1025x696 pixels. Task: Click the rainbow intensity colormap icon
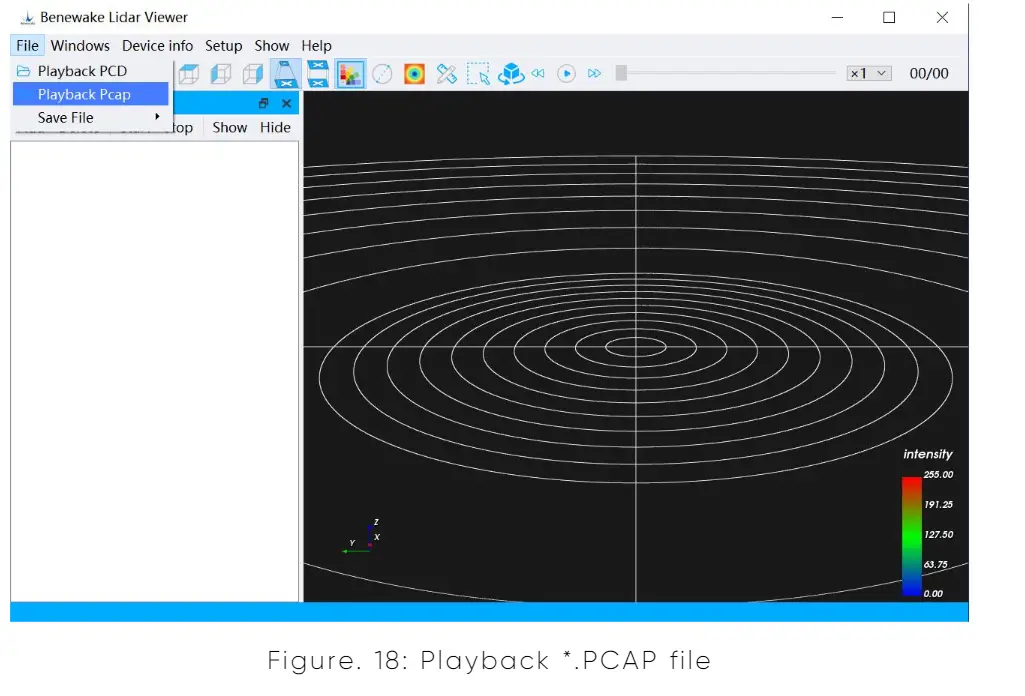tap(414, 74)
